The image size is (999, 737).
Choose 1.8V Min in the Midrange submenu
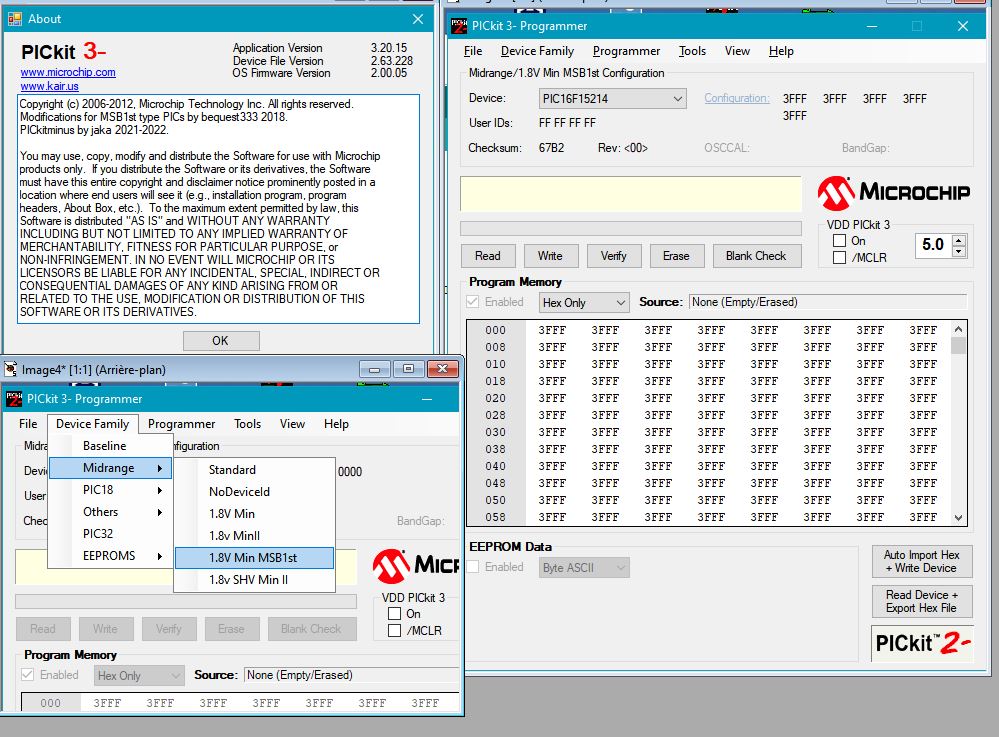click(254, 514)
